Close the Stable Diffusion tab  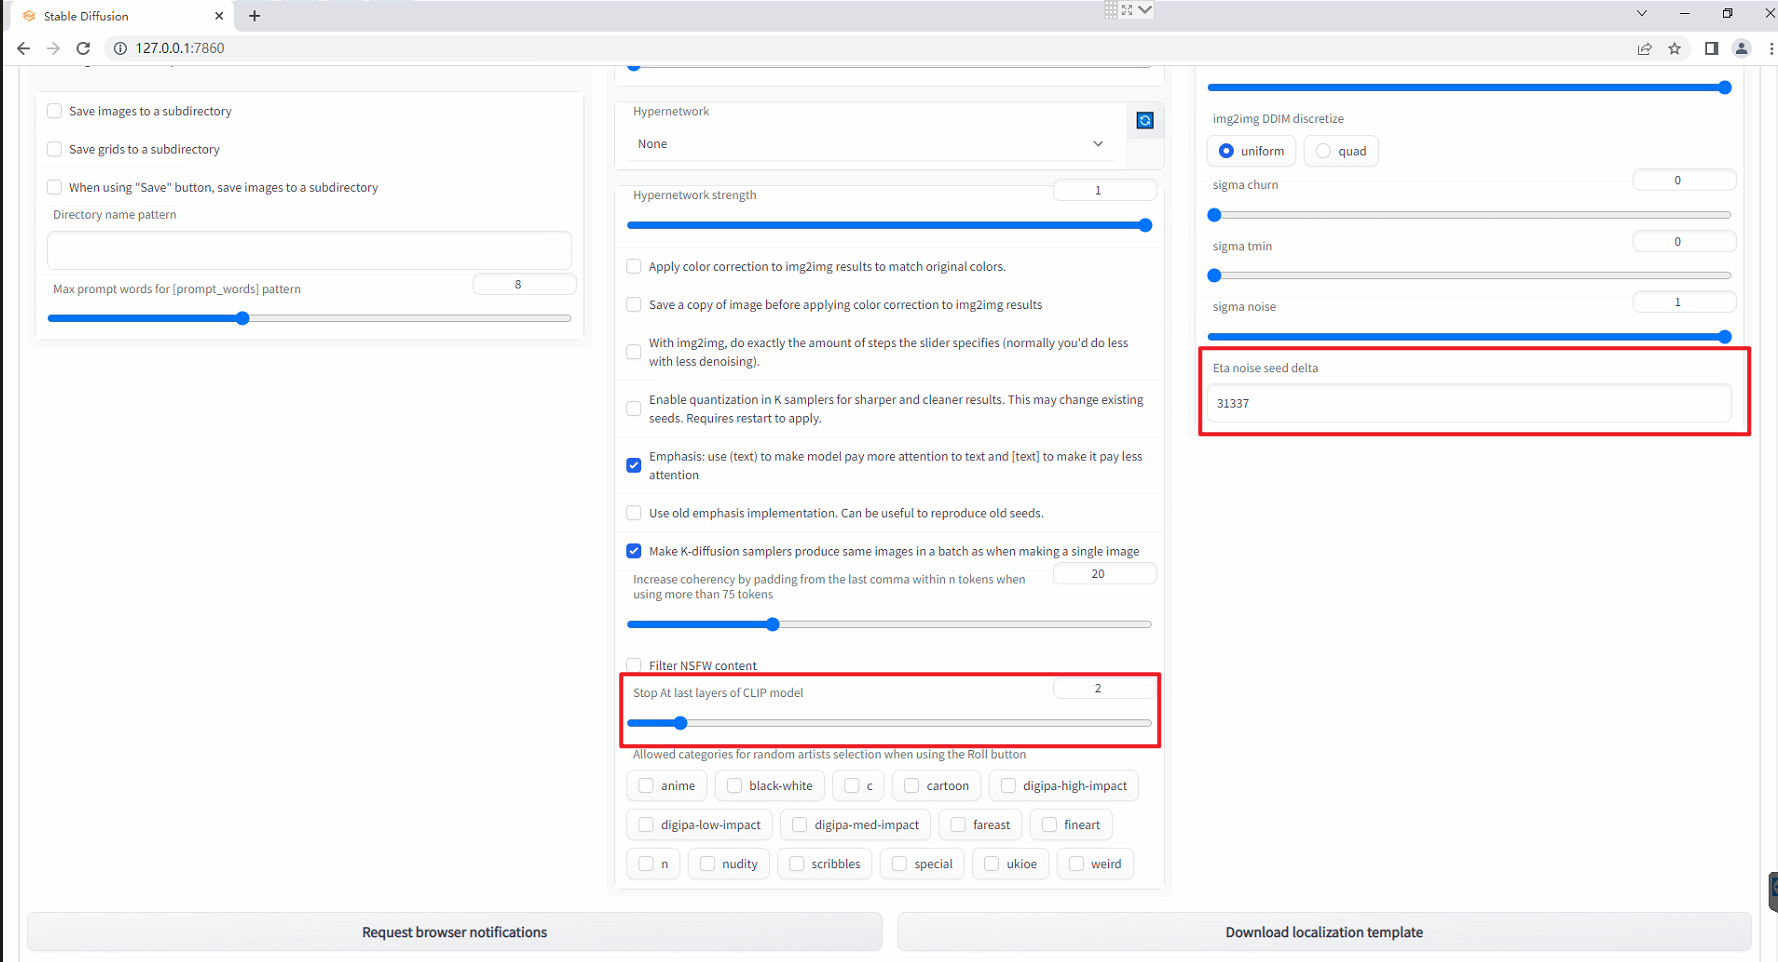[x=219, y=16]
